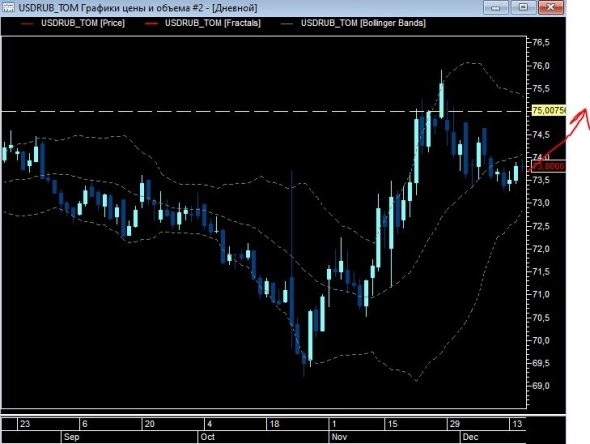590x444 pixels.
Task: Click the red Price legend line marker
Action: pos(27,24)
